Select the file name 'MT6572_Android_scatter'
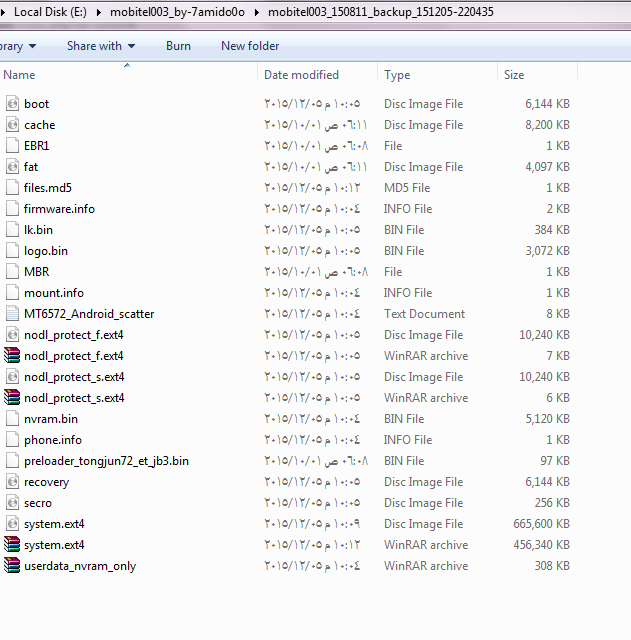 point(89,314)
